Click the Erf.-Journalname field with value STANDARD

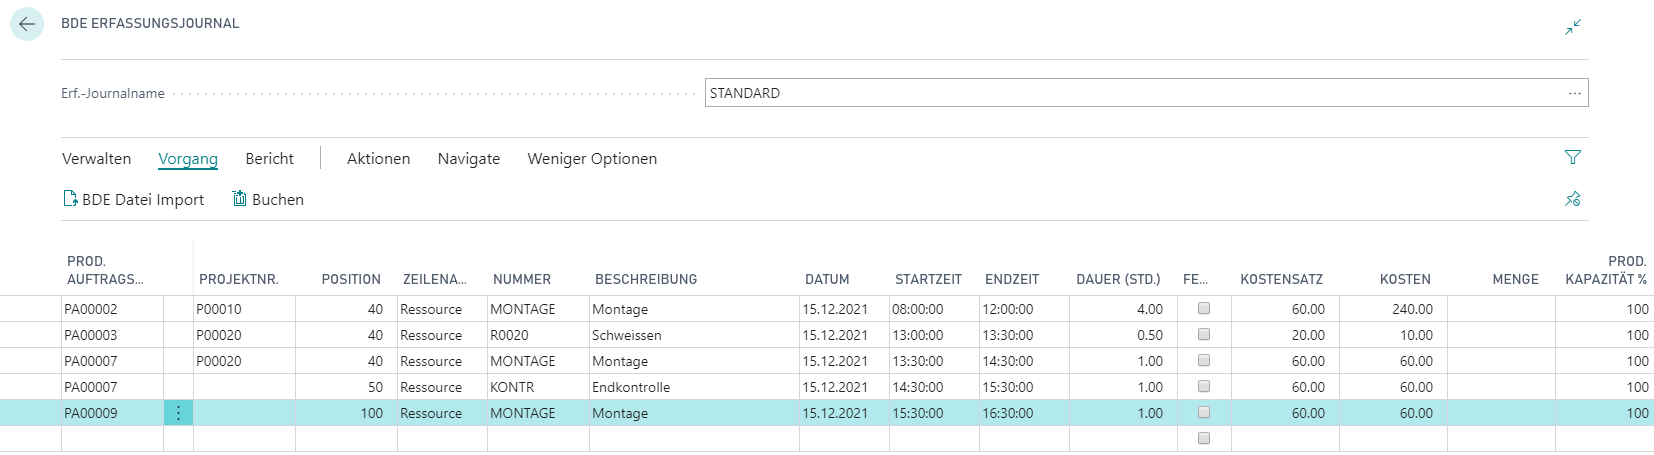1146,93
